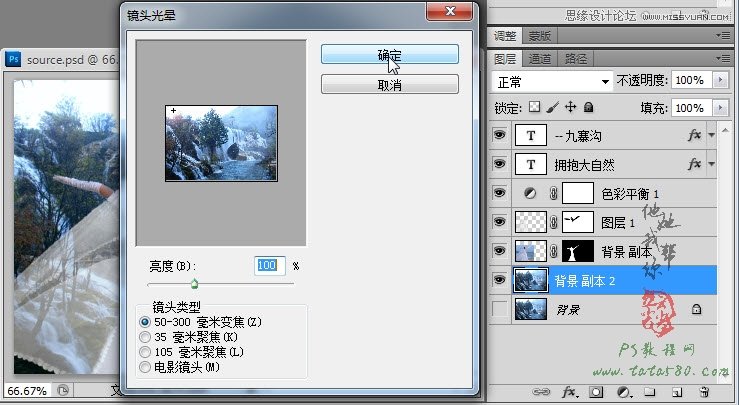Open the layers panel options menu
The height and width of the screenshot is (405, 739).
click(723, 58)
